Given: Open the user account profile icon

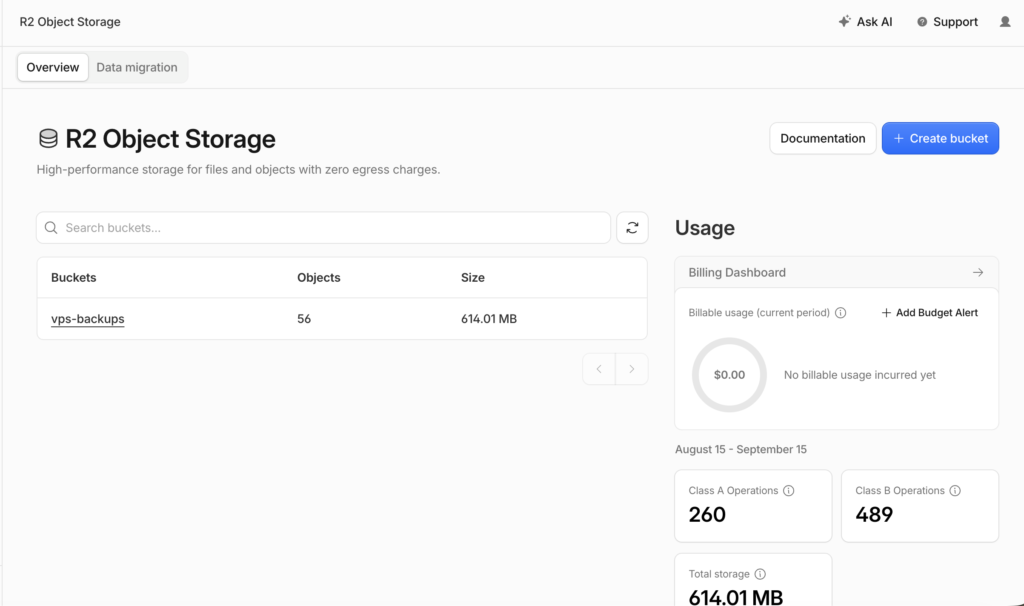Looking at the screenshot, I should tap(1005, 22).
